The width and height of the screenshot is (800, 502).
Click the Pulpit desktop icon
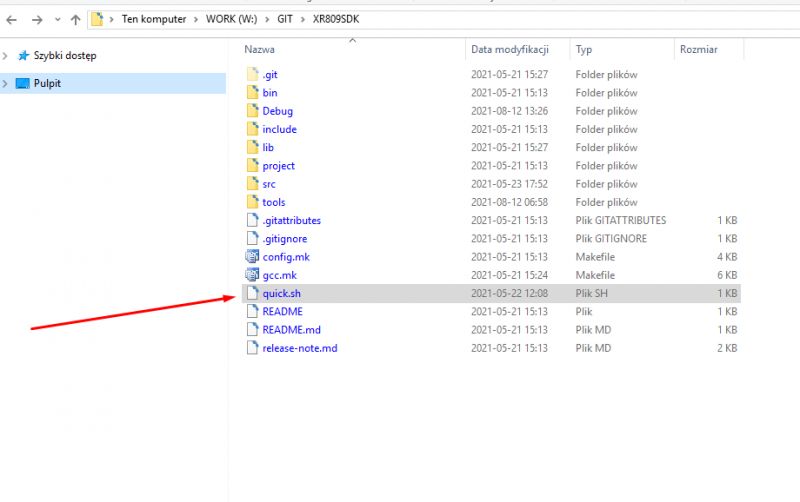point(22,83)
